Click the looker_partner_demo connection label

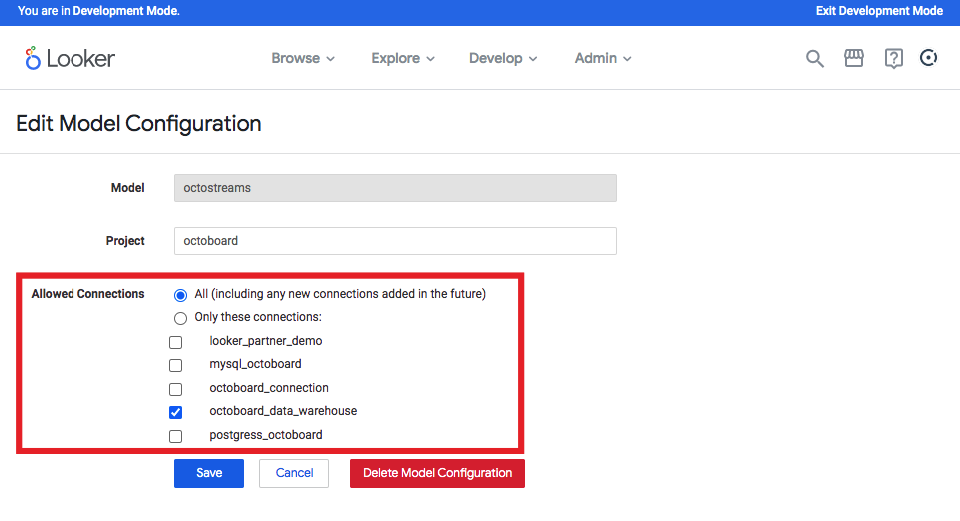[x=266, y=341]
